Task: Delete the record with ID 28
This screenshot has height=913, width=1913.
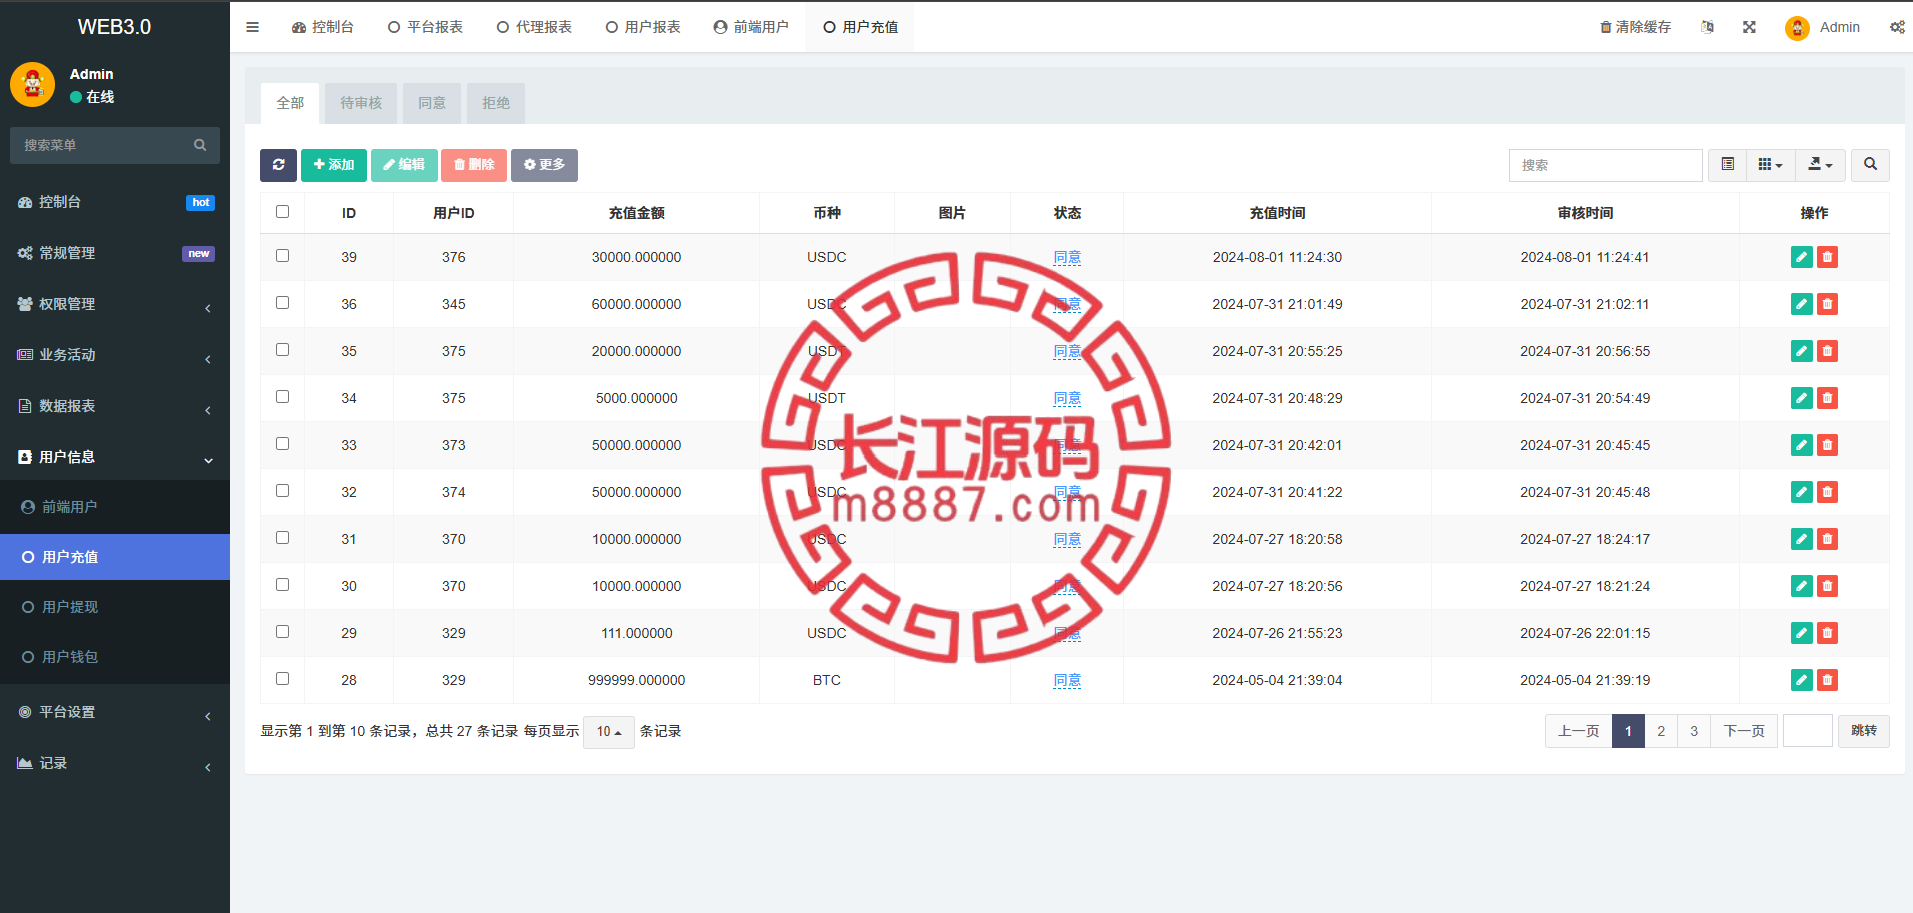Action: (x=1827, y=680)
